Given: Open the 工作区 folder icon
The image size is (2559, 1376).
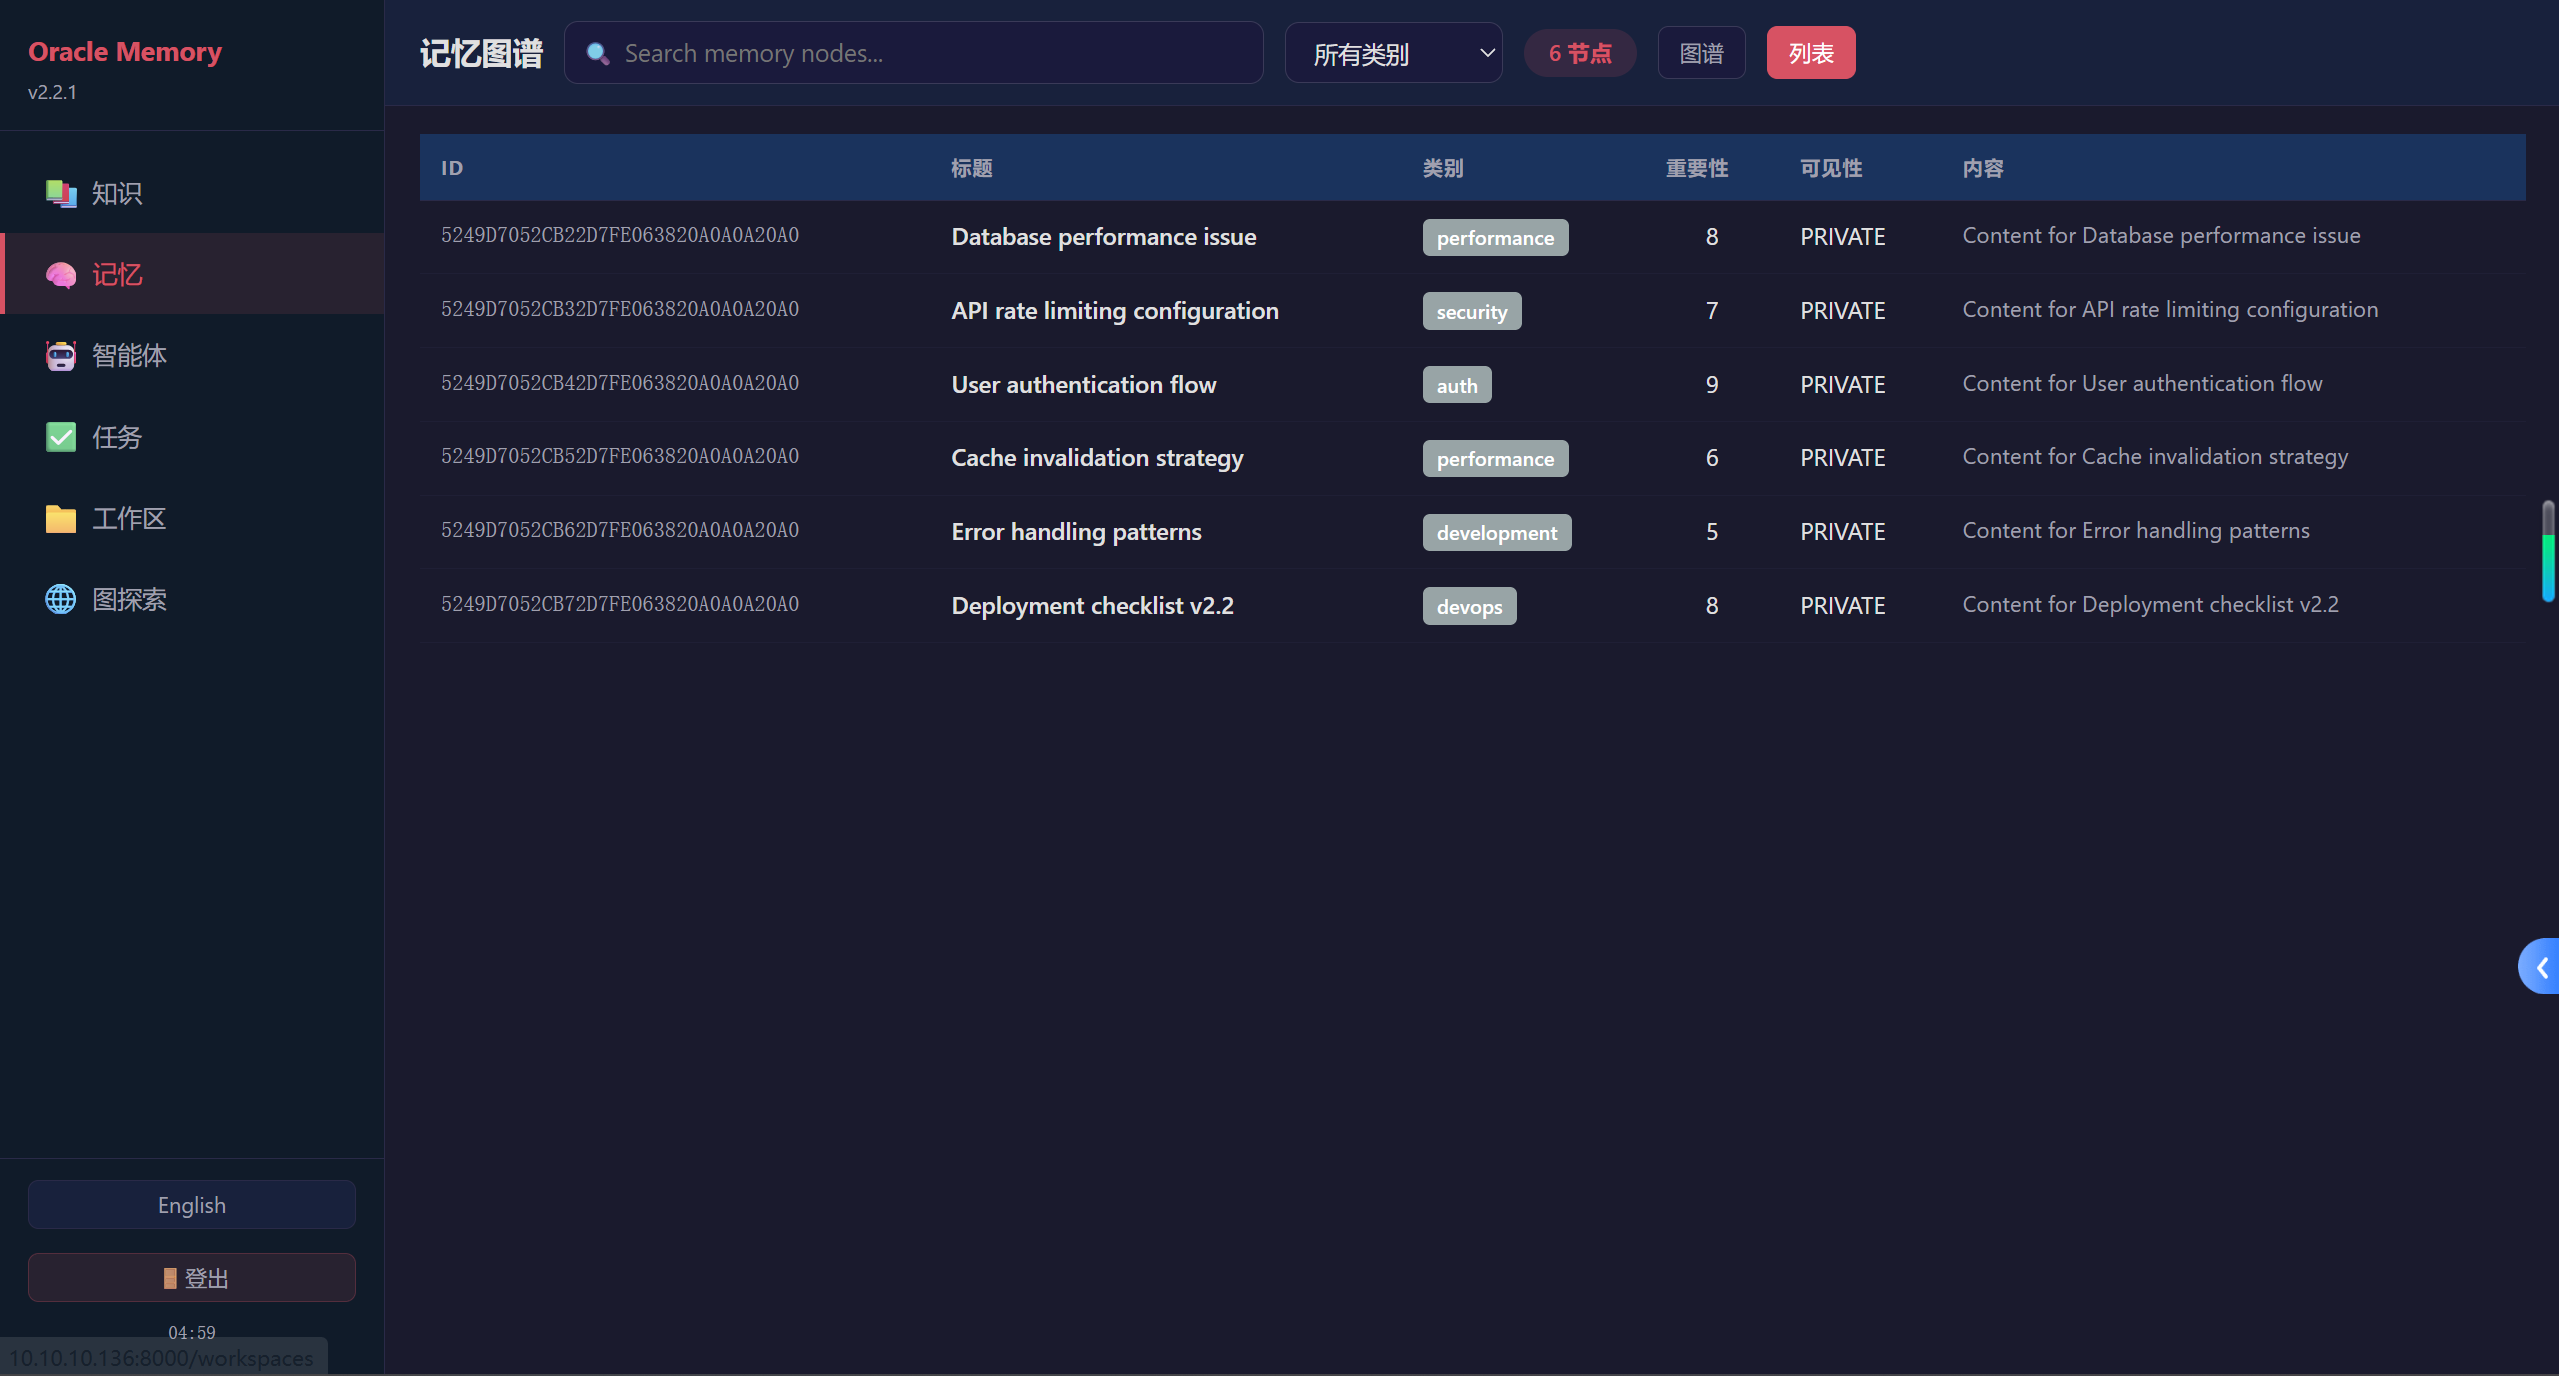Looking at the screenshot, I should pyautogui.click(x=61, y=518).
